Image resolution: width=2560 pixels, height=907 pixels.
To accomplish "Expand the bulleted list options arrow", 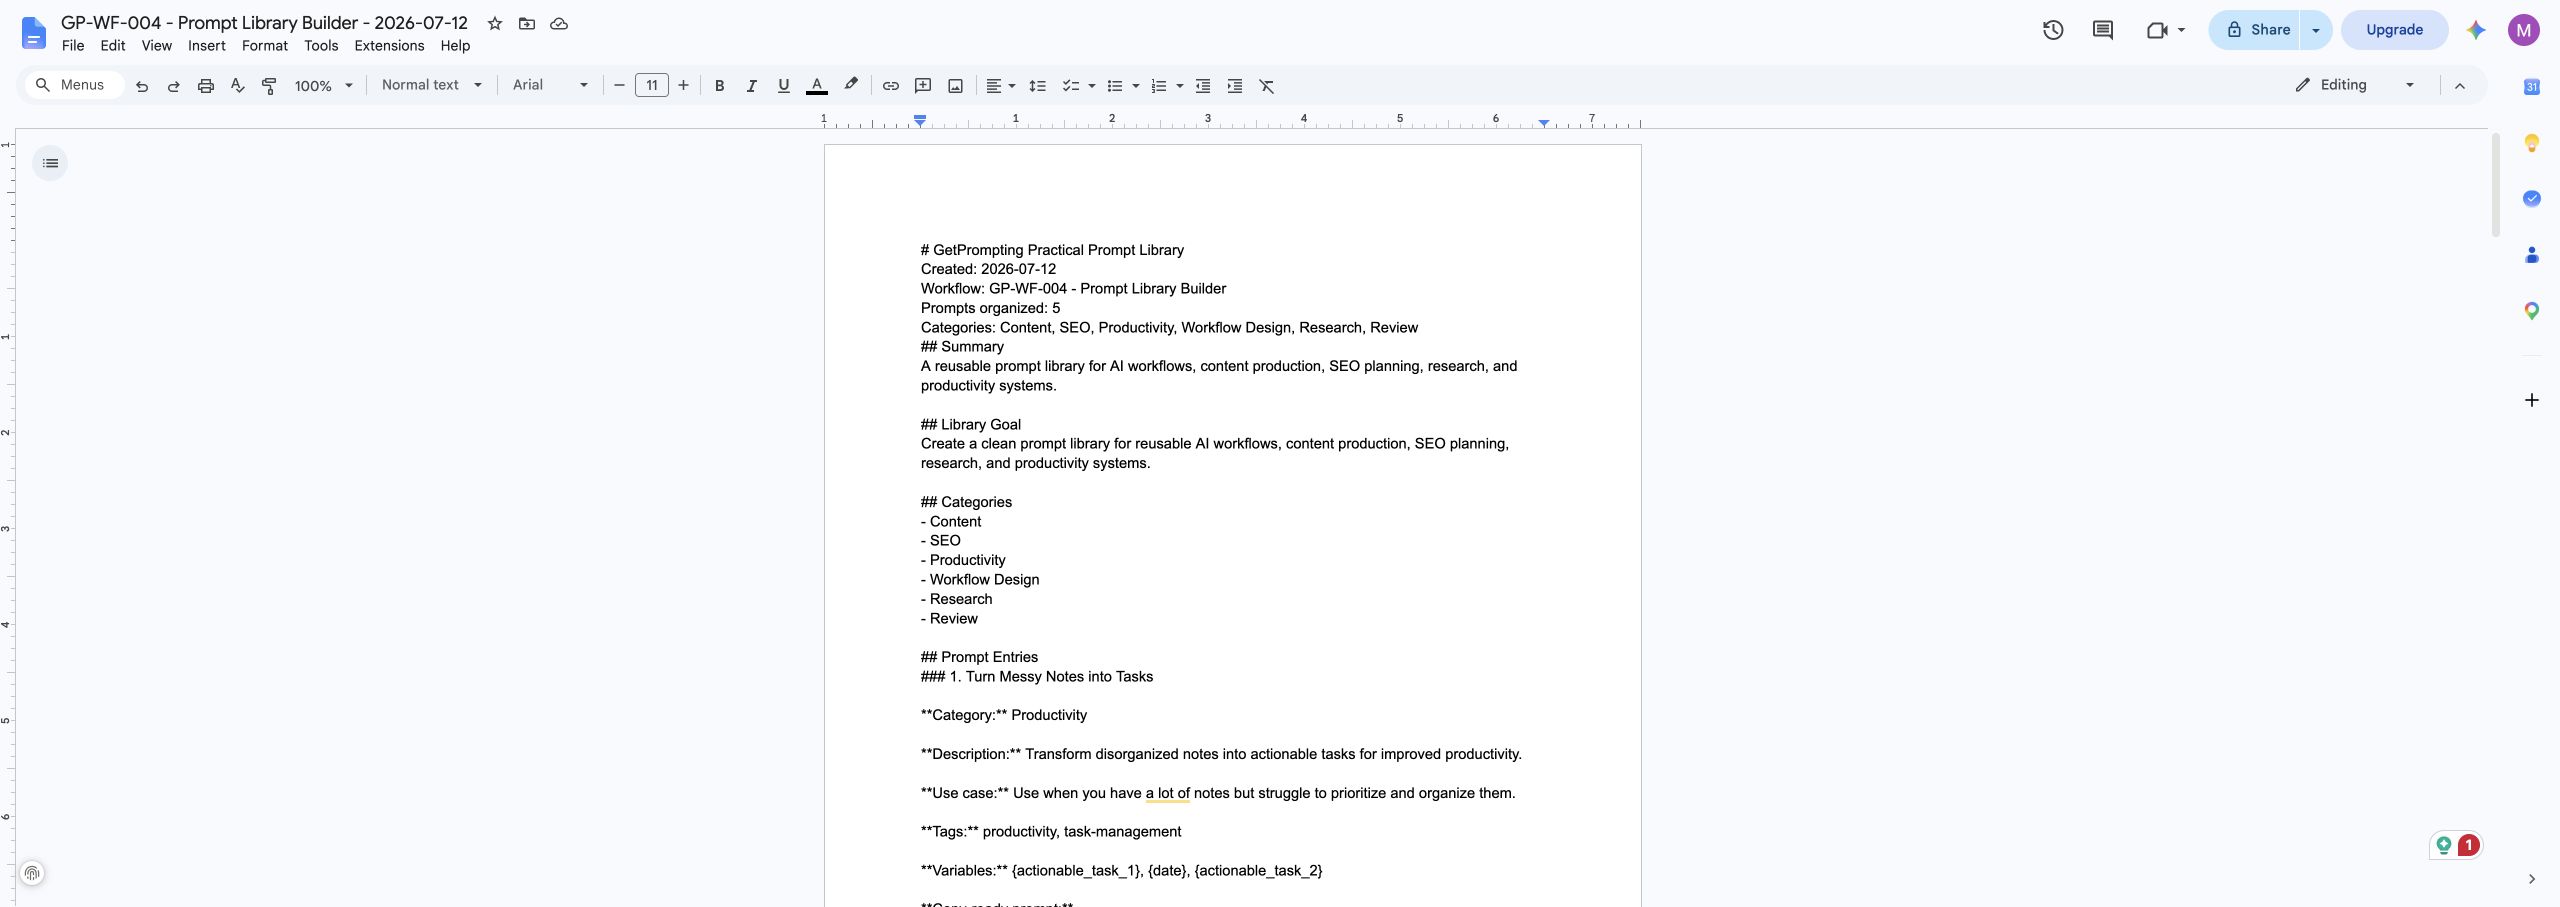I will [x=1136, y=86].
